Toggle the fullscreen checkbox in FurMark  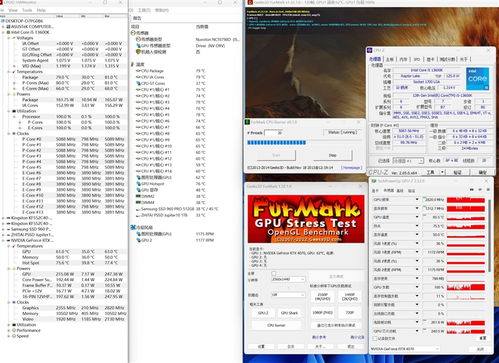[x=274, y=273]
